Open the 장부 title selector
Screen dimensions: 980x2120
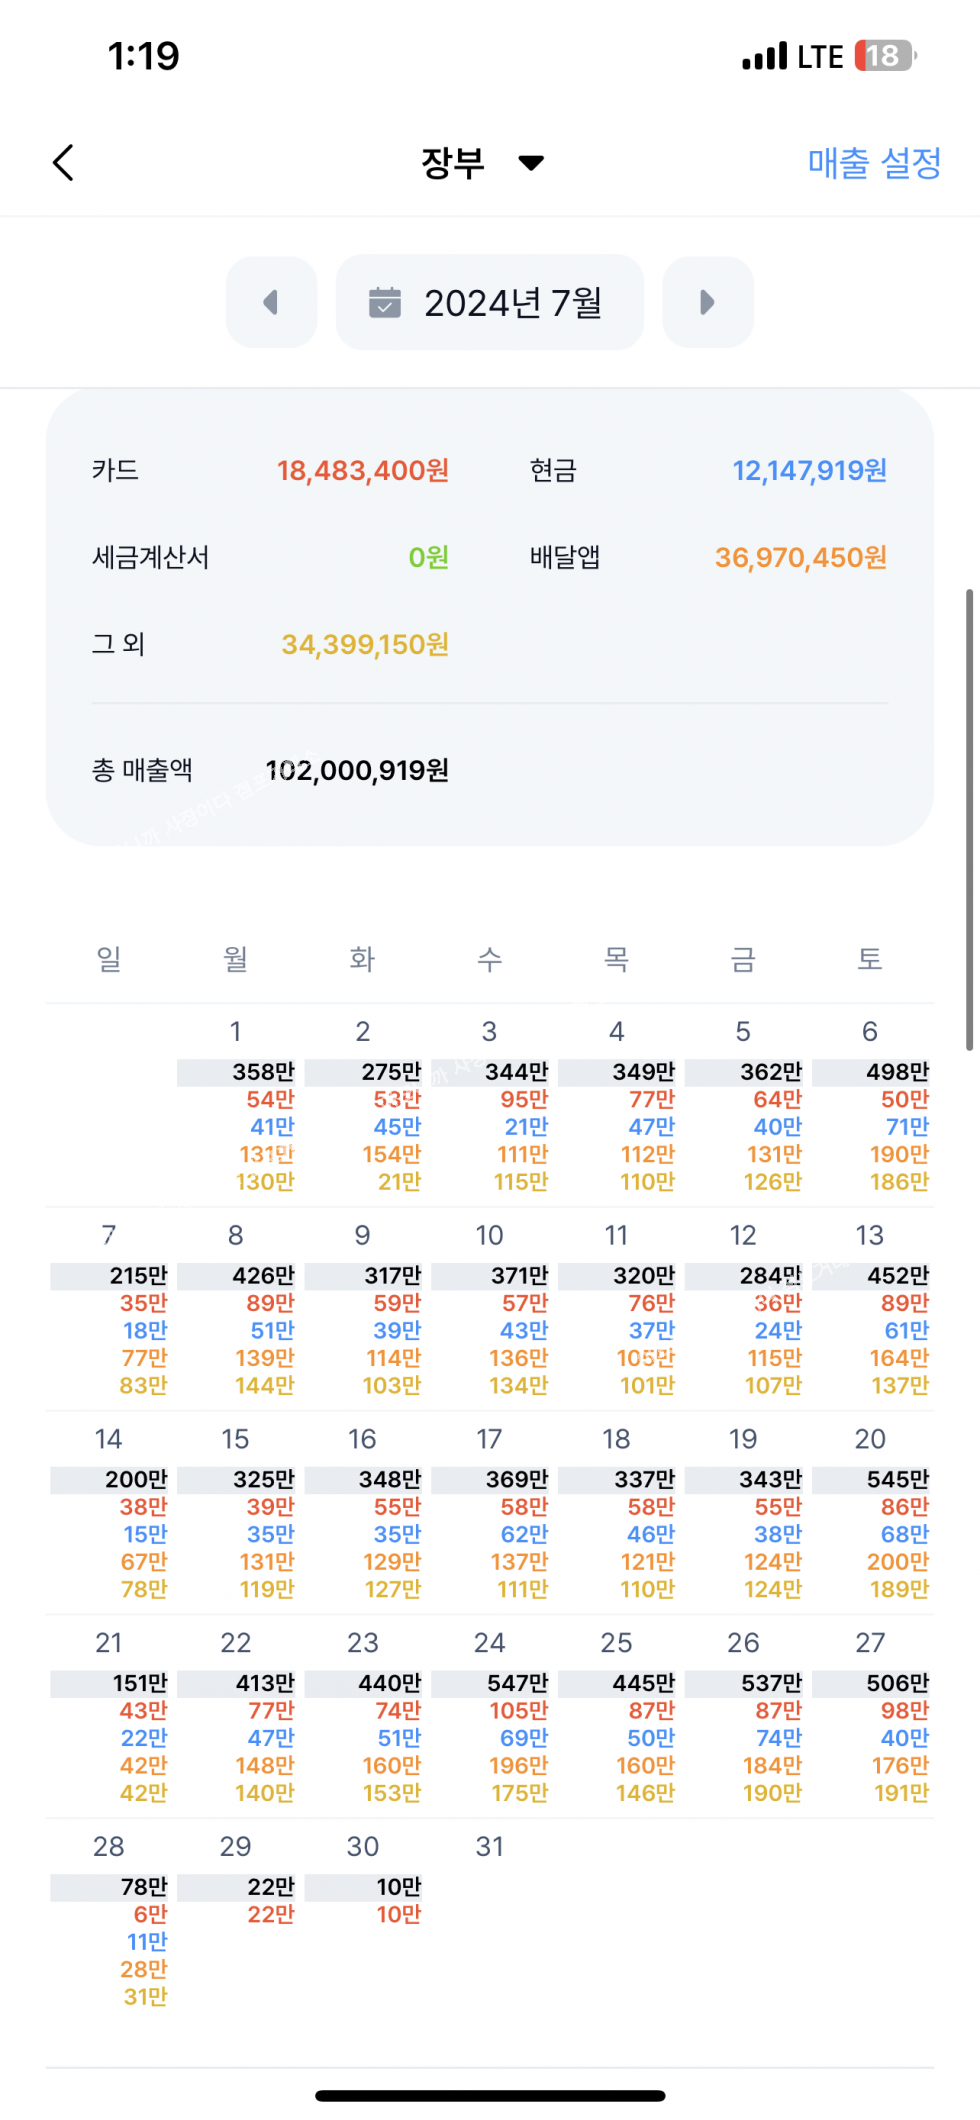pyautogui.click(x=454, y=163)
